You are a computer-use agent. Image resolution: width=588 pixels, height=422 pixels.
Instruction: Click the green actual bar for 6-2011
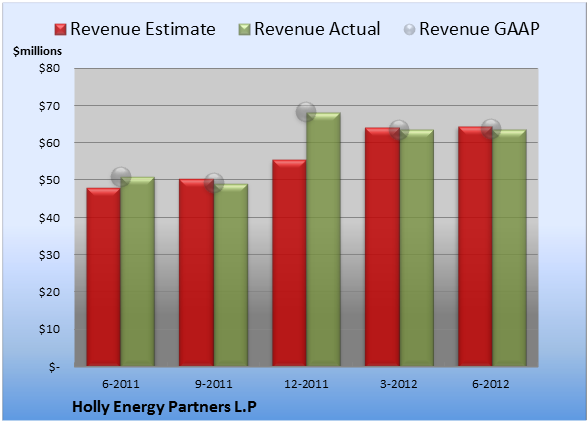137,272
